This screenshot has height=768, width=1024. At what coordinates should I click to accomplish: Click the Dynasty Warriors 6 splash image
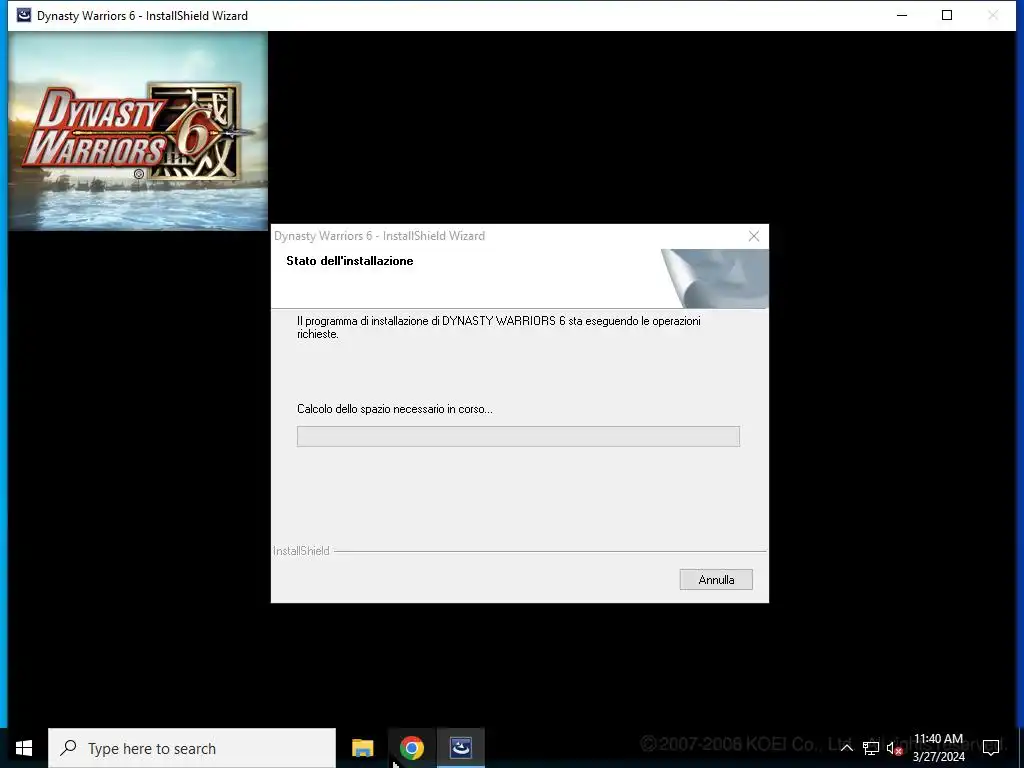pos(138,131)
